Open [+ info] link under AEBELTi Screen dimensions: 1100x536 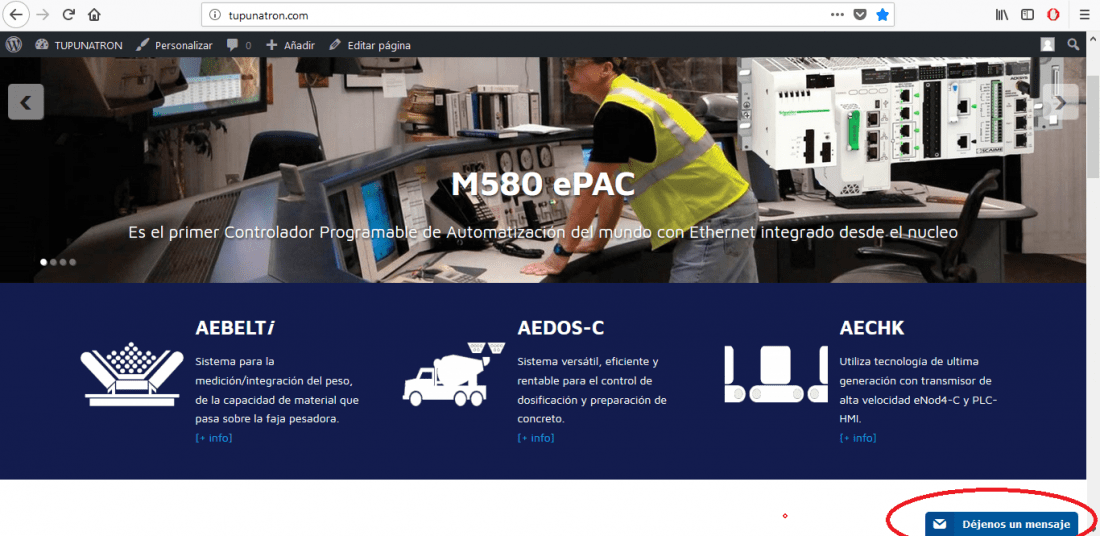[213, 438]
